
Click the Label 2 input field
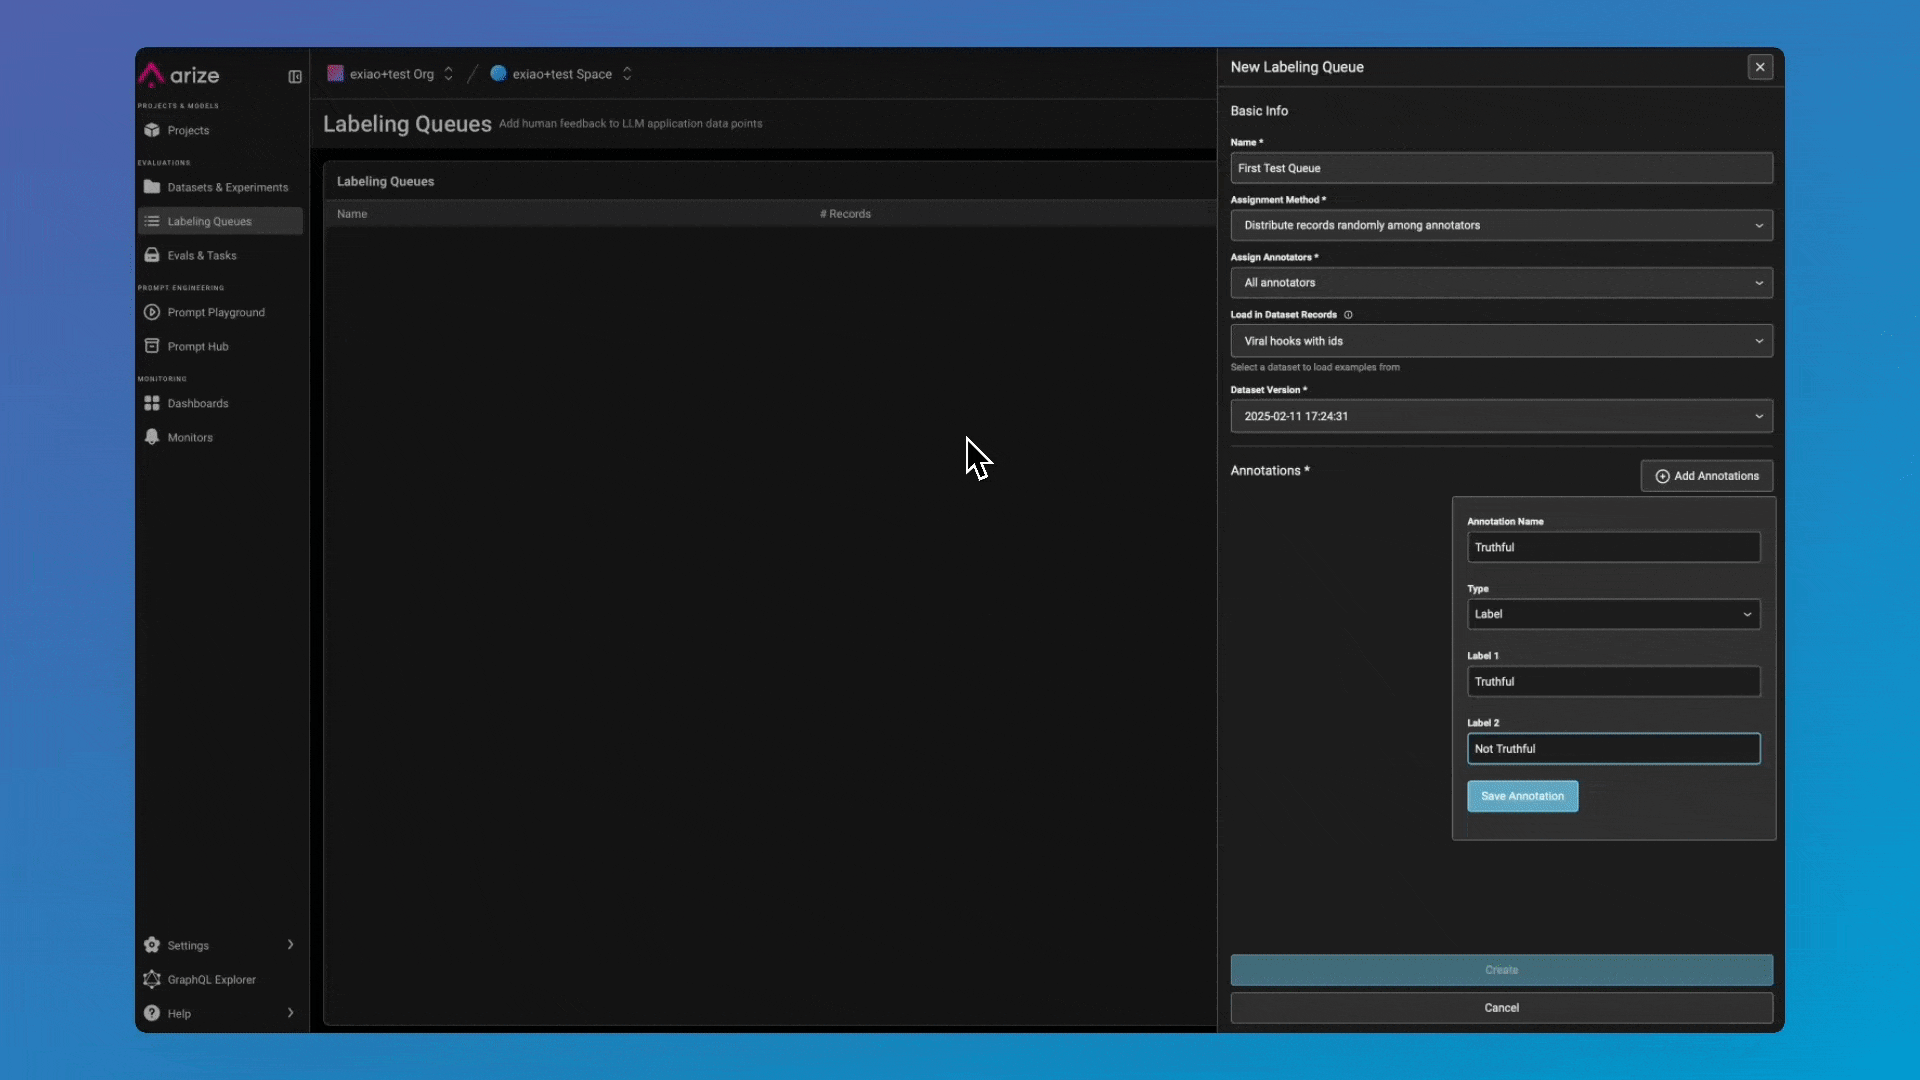coord(1612,749)
